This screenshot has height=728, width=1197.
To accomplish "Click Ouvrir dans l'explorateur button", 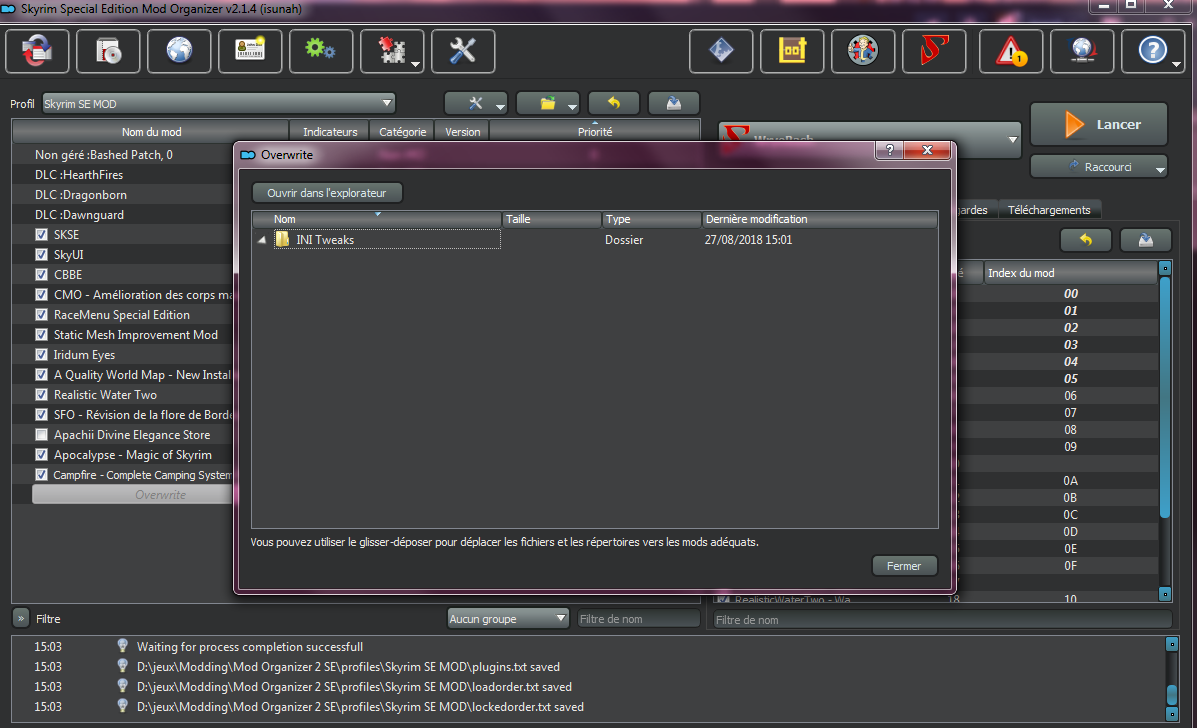I will coord(327,193).
